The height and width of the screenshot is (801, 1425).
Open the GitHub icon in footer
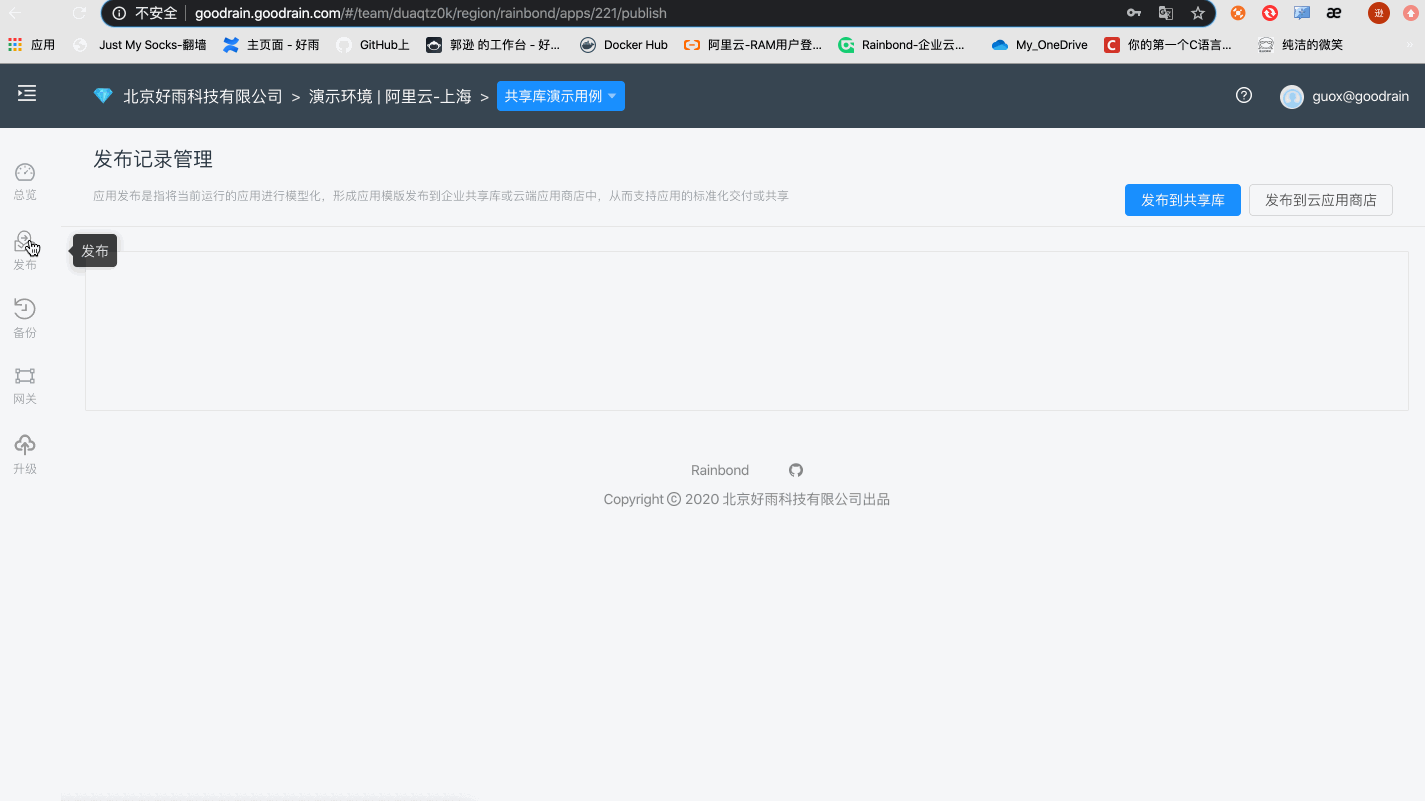tap(796, 470)
